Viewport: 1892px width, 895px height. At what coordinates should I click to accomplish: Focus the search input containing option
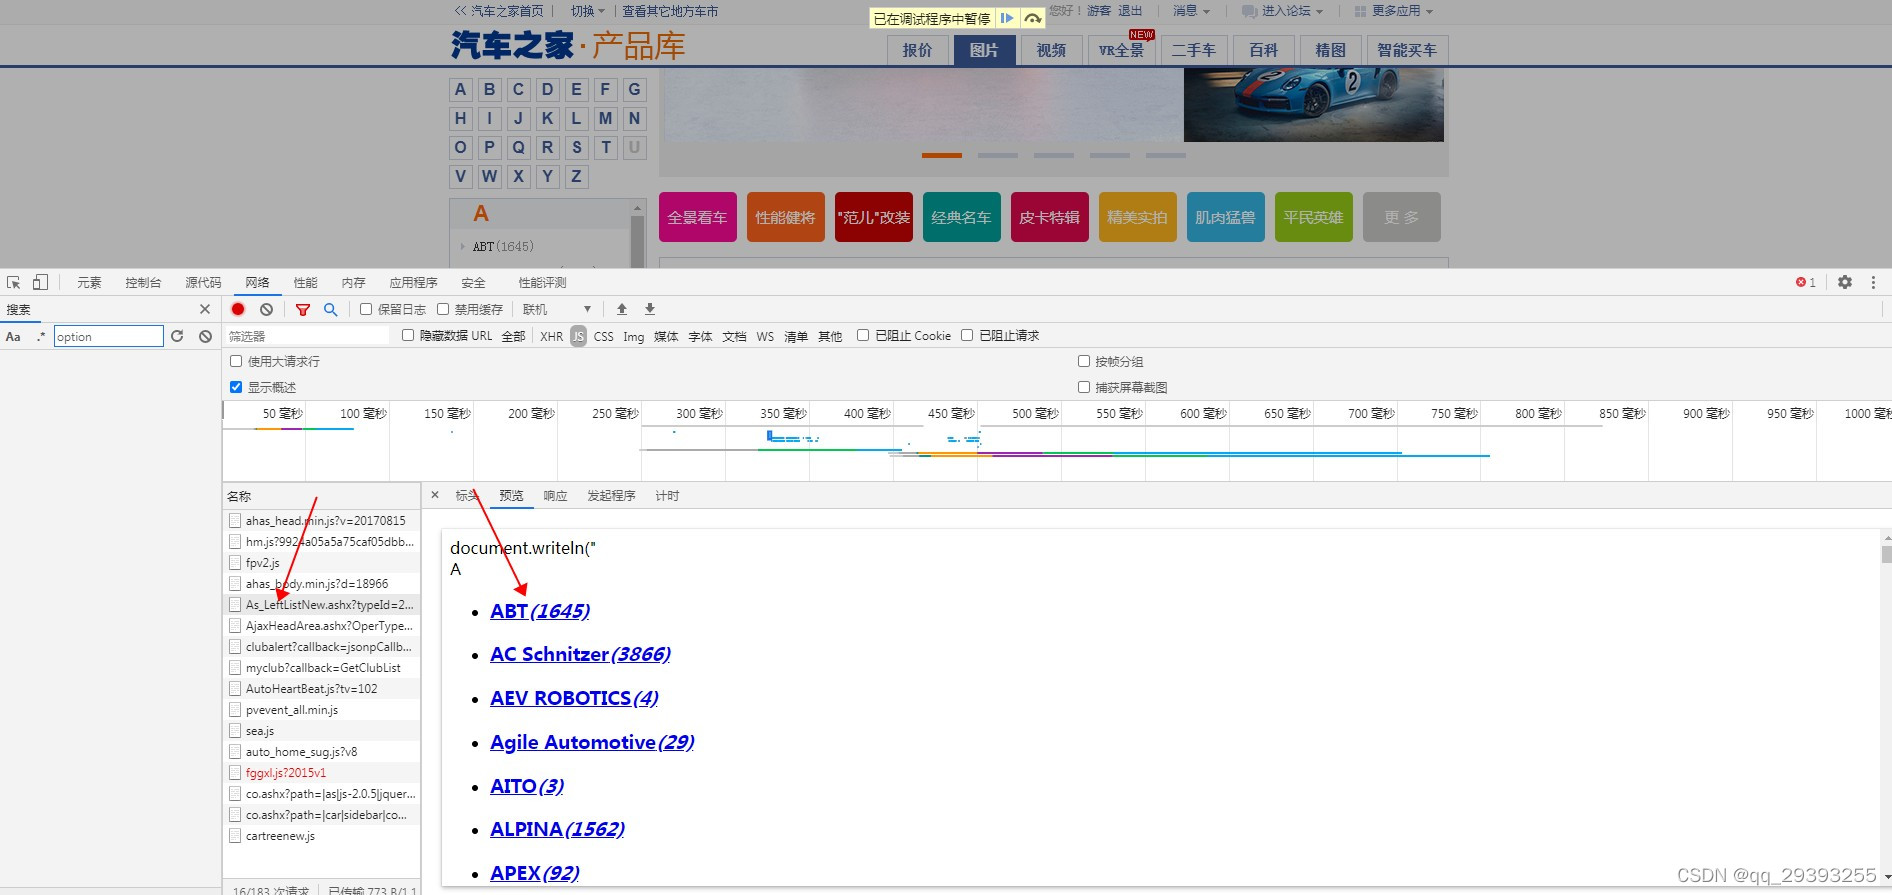109,337
